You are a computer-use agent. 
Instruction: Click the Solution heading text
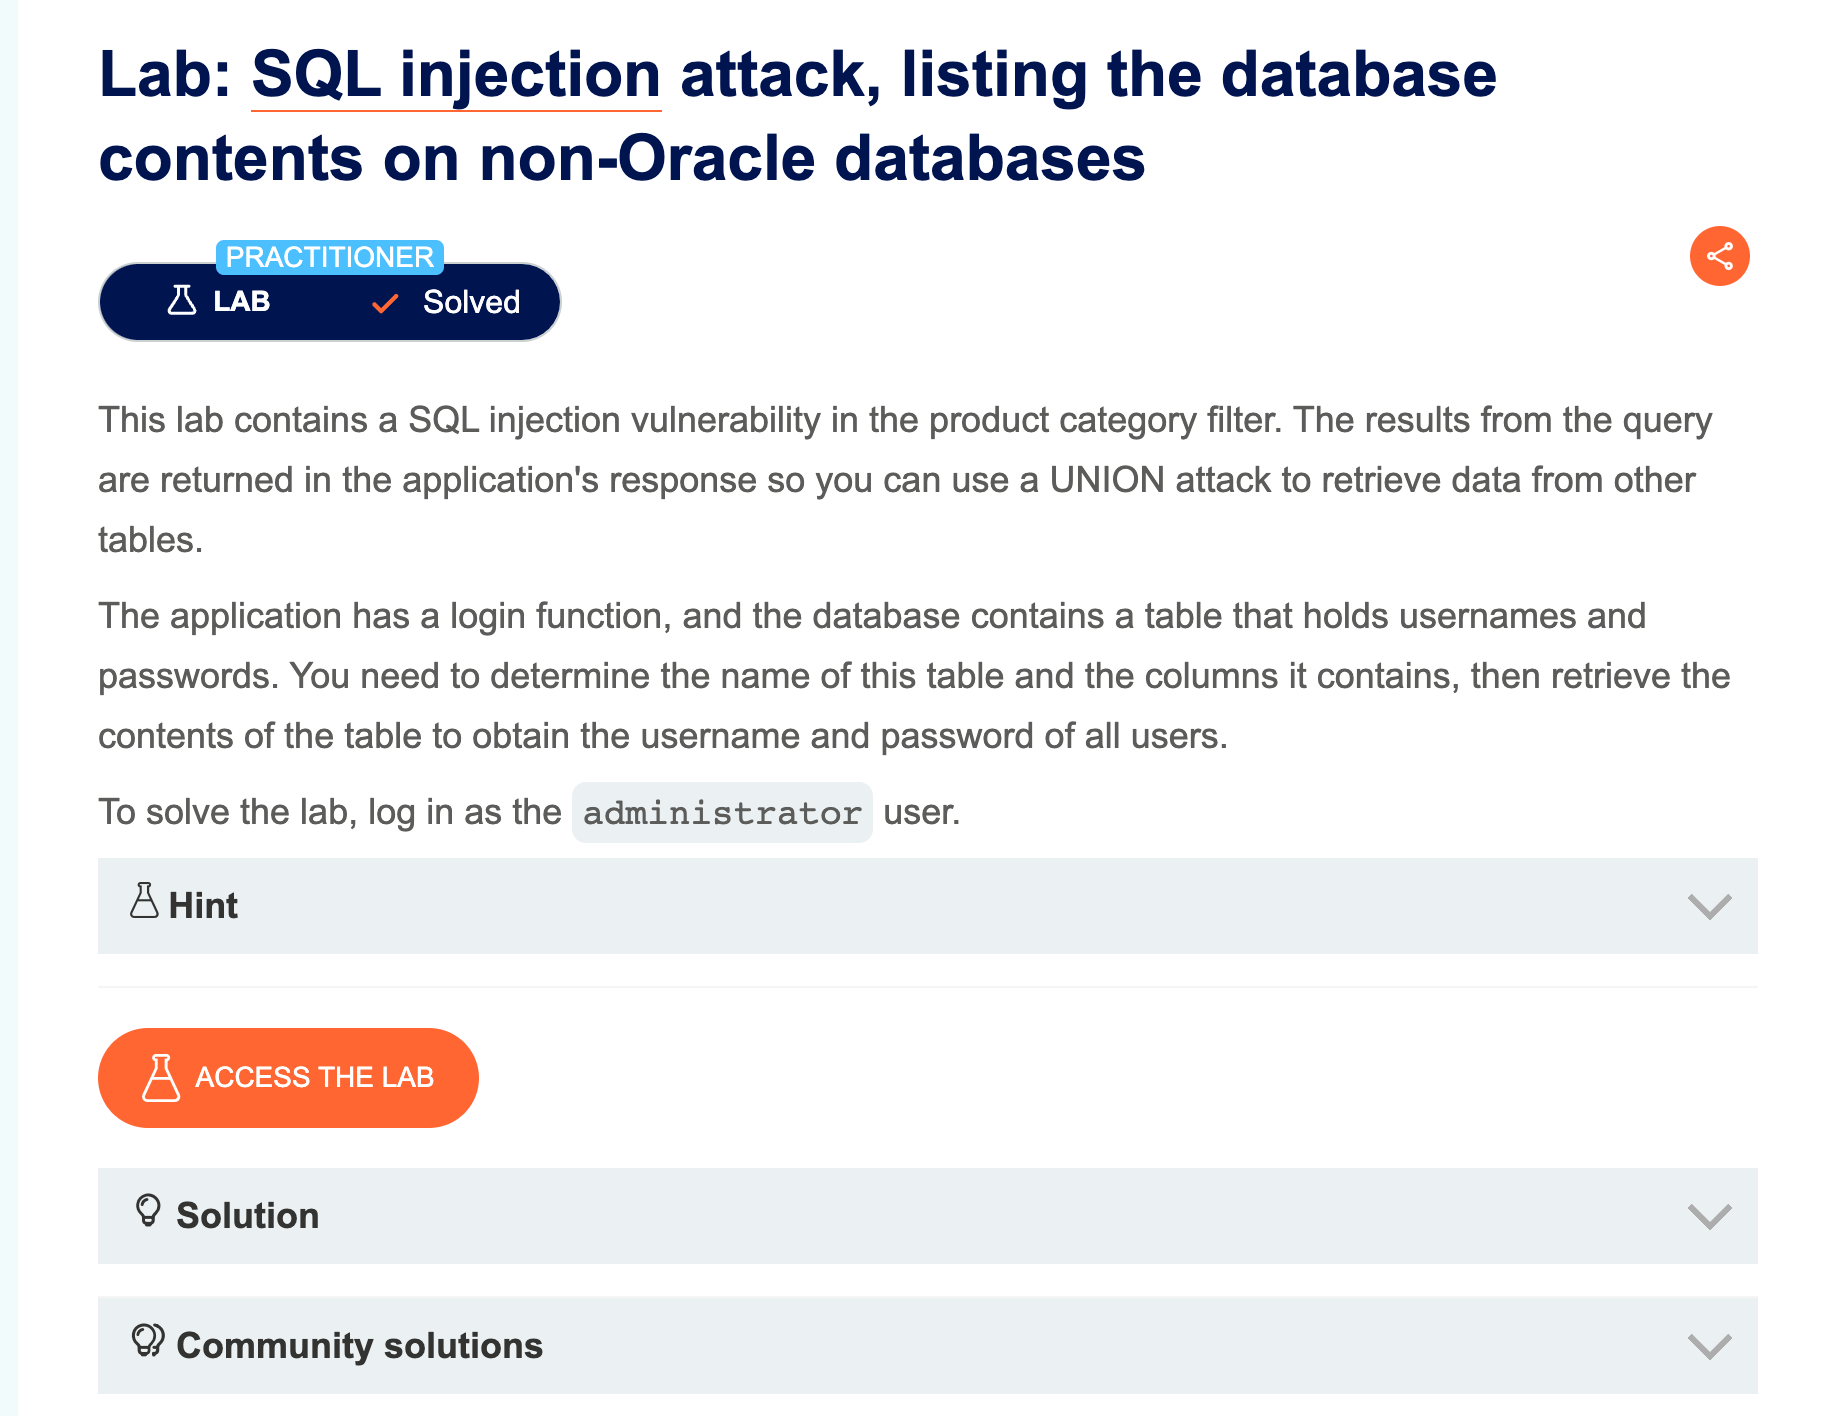point(247,1216)
